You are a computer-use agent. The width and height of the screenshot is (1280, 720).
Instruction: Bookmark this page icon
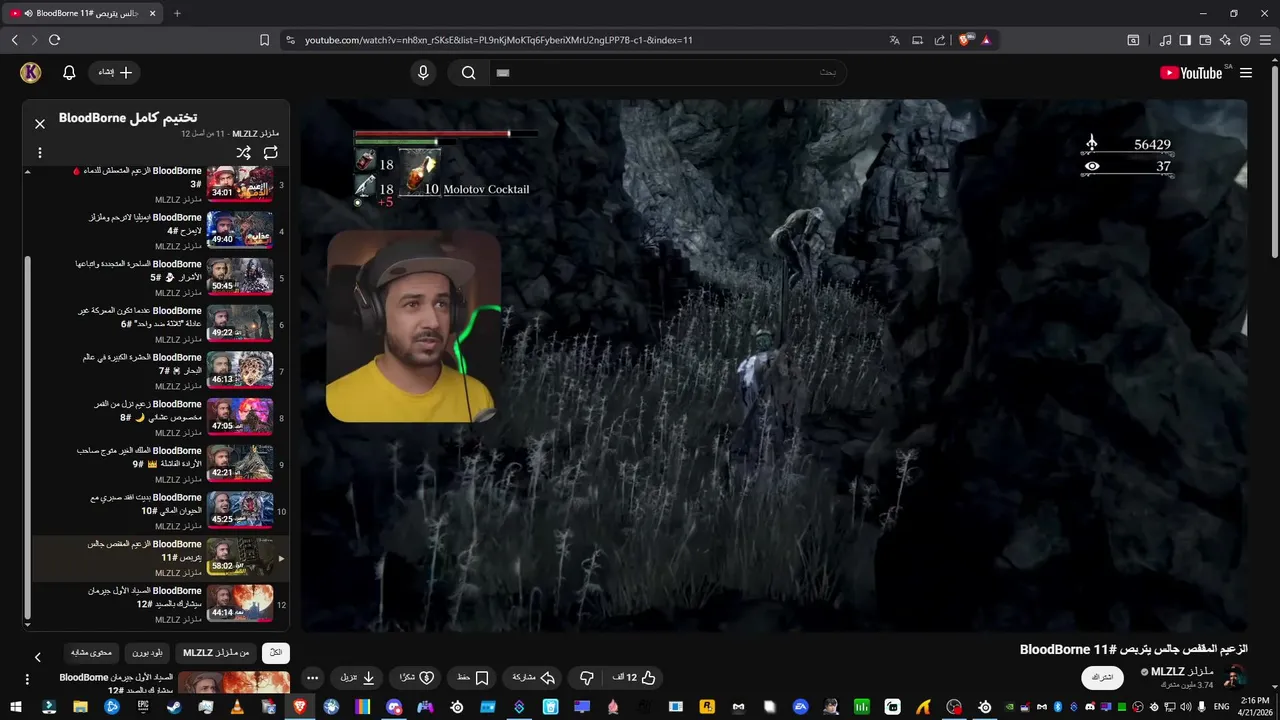pyautogui.click(x=264, y=40)
